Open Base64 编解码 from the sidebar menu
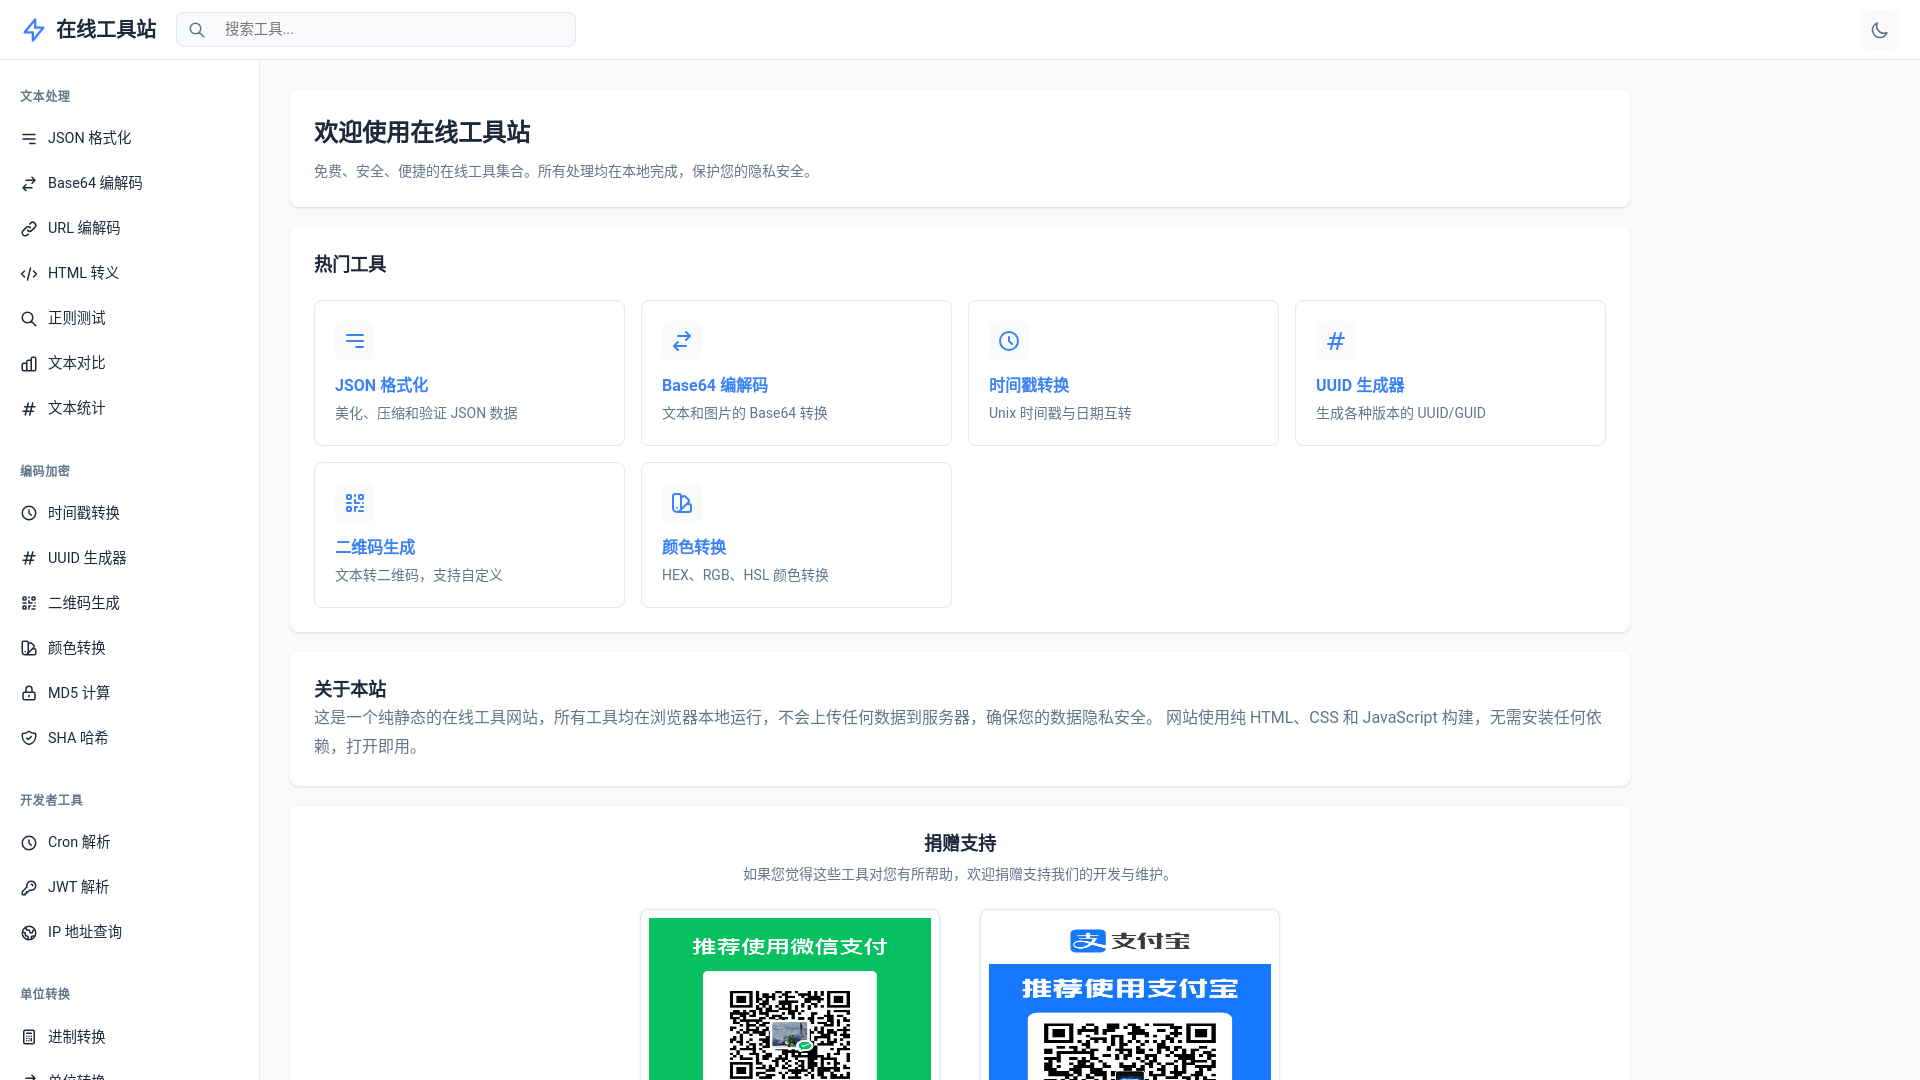The image size is (1920, 1080). pyautogui.click(x=130, y=183)
